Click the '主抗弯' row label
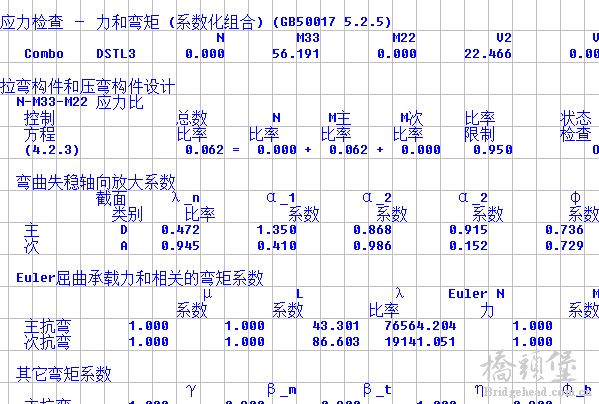599x404 pixels. click(47, 326)
